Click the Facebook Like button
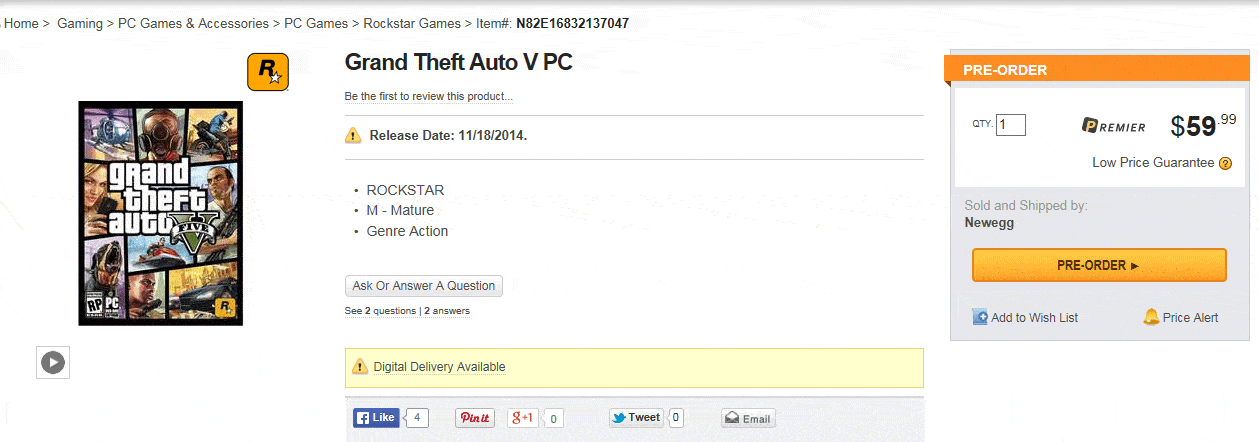 (376, 418)
